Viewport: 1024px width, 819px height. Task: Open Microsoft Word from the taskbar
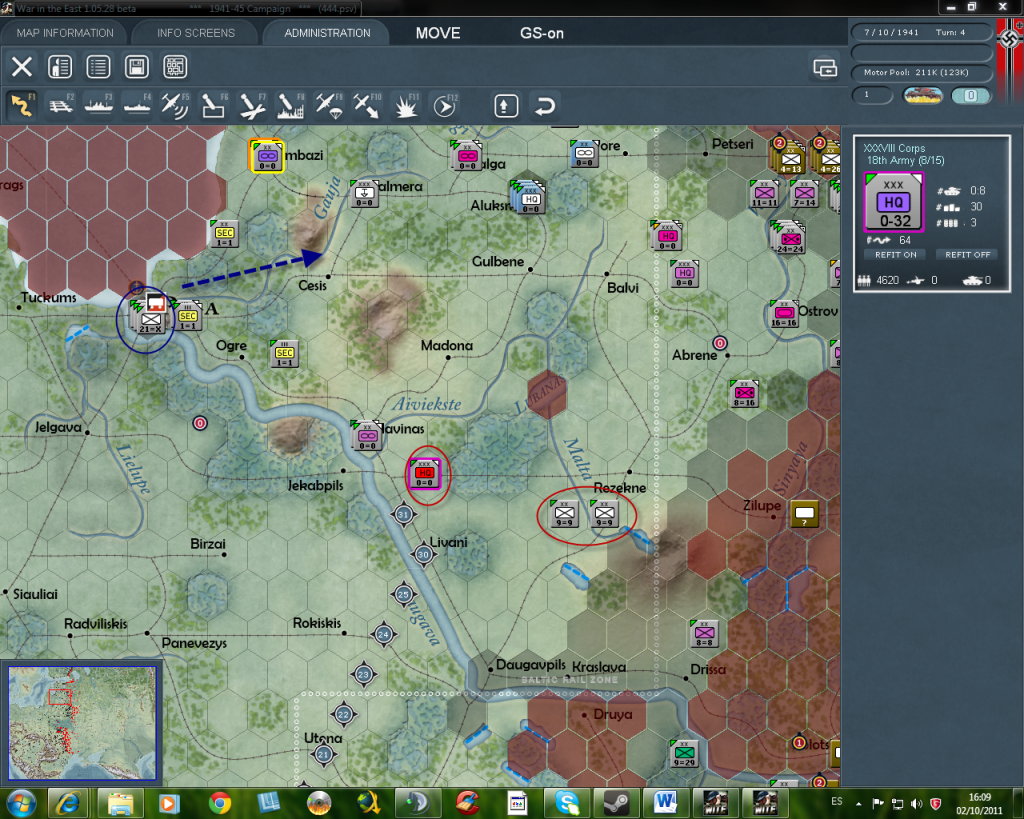[665, 803]
